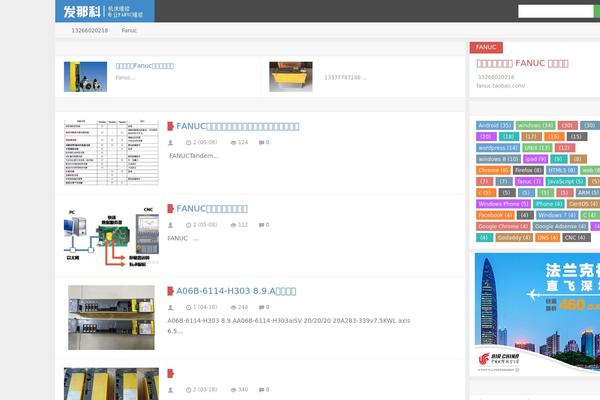Image resolution: width=600 pixels, height=400 pixels.
Task: Open the first FANUC article title link
Action: point(238,126)
